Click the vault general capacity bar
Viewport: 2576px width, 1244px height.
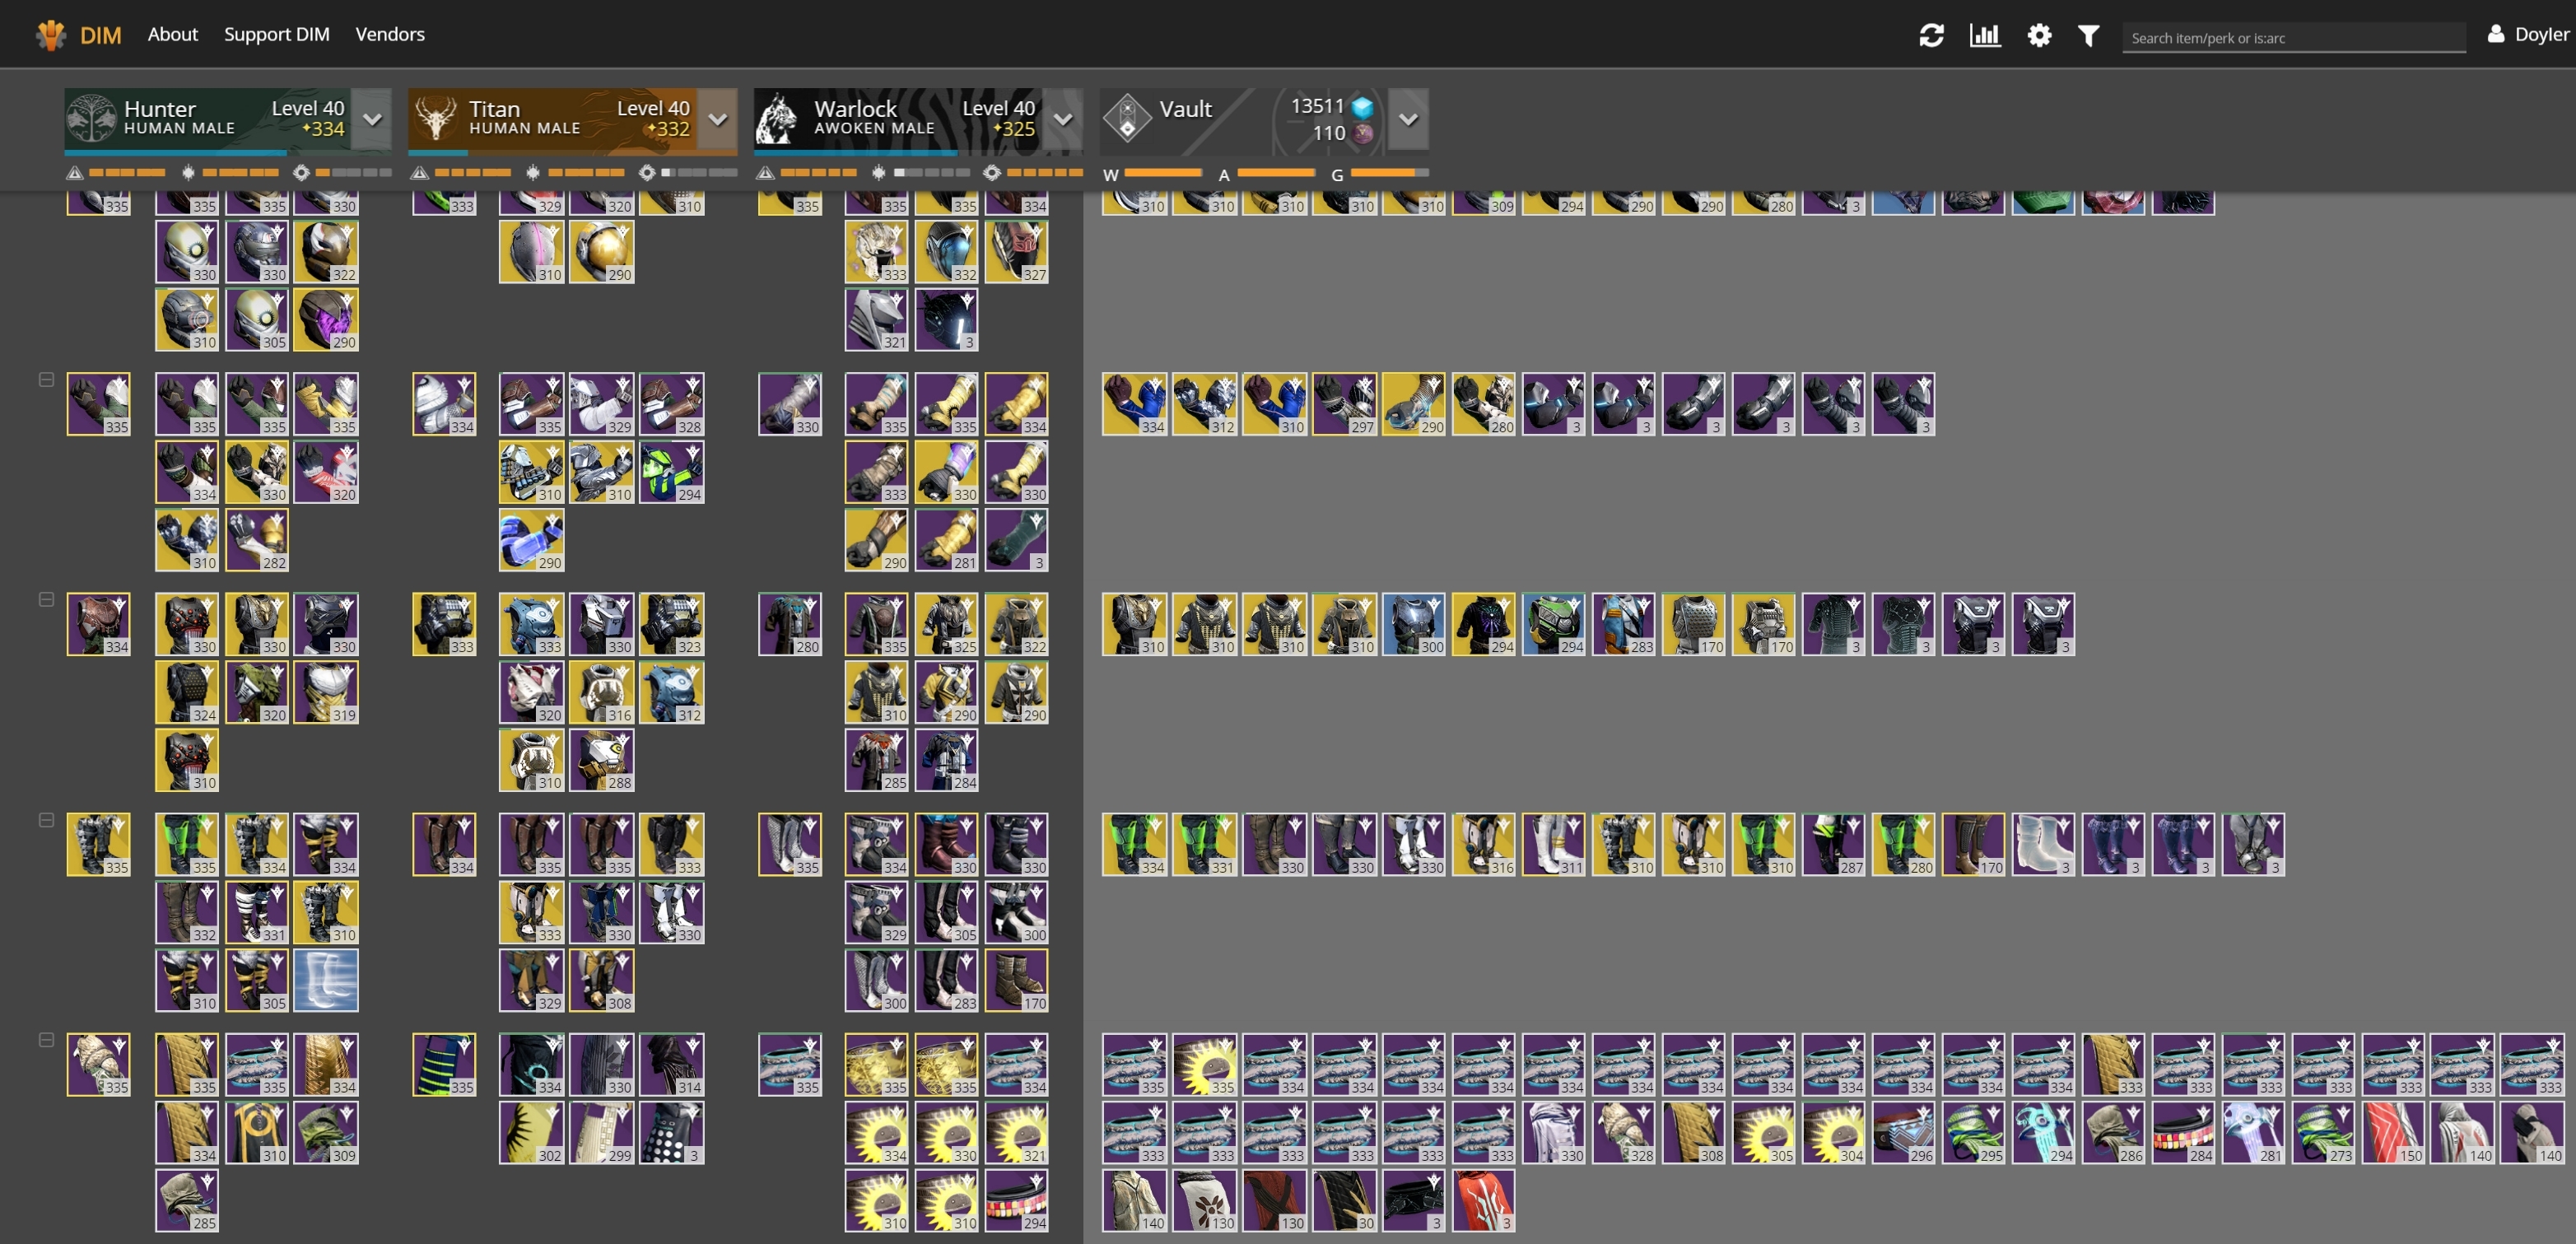coord(1390,173)
